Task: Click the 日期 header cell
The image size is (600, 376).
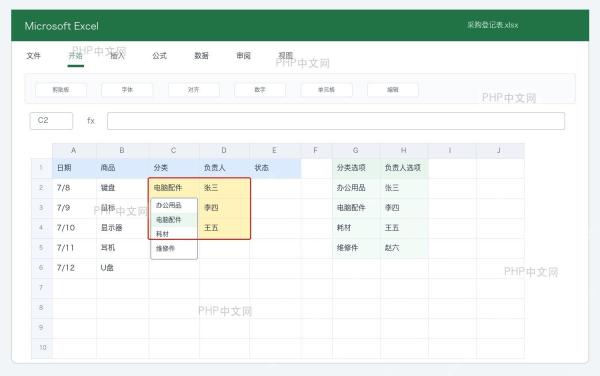Action: (74, 168)
